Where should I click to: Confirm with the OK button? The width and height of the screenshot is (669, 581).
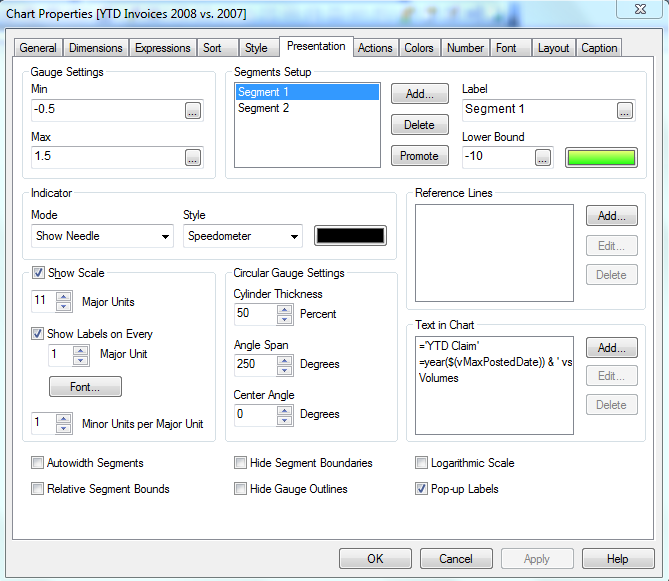(375, 558)
